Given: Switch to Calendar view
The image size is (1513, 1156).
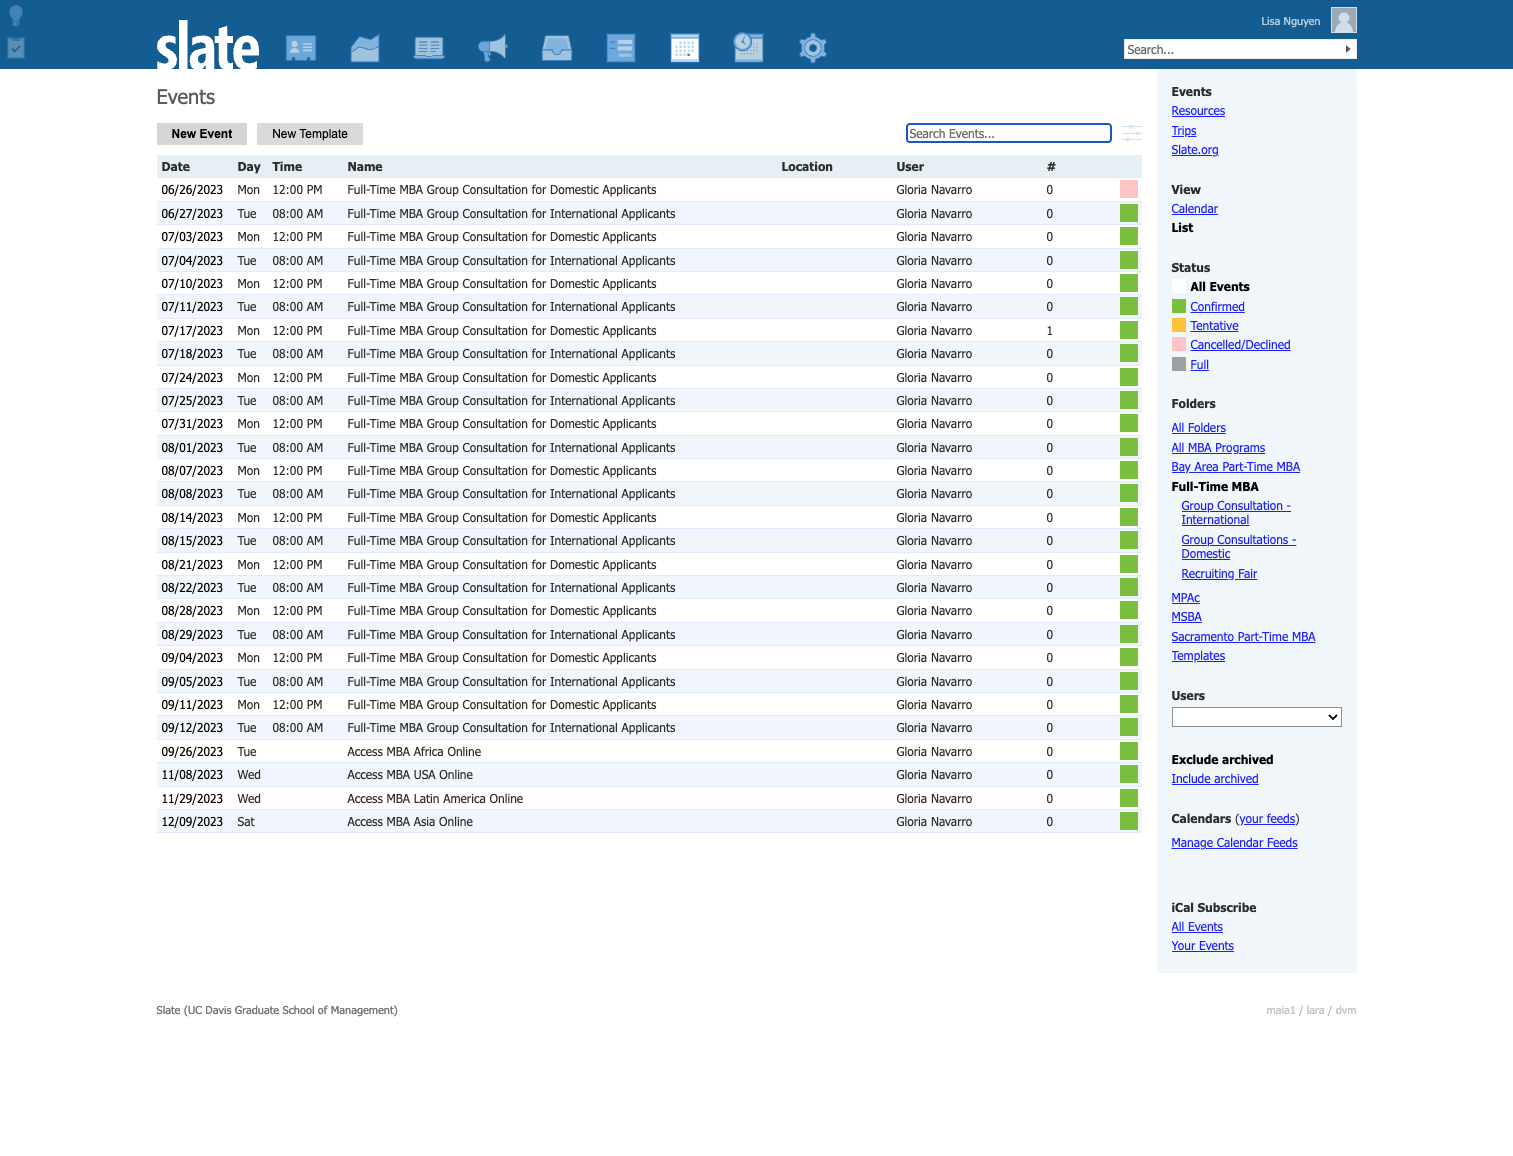Looking at the screenshot, I should (1195, 209).
